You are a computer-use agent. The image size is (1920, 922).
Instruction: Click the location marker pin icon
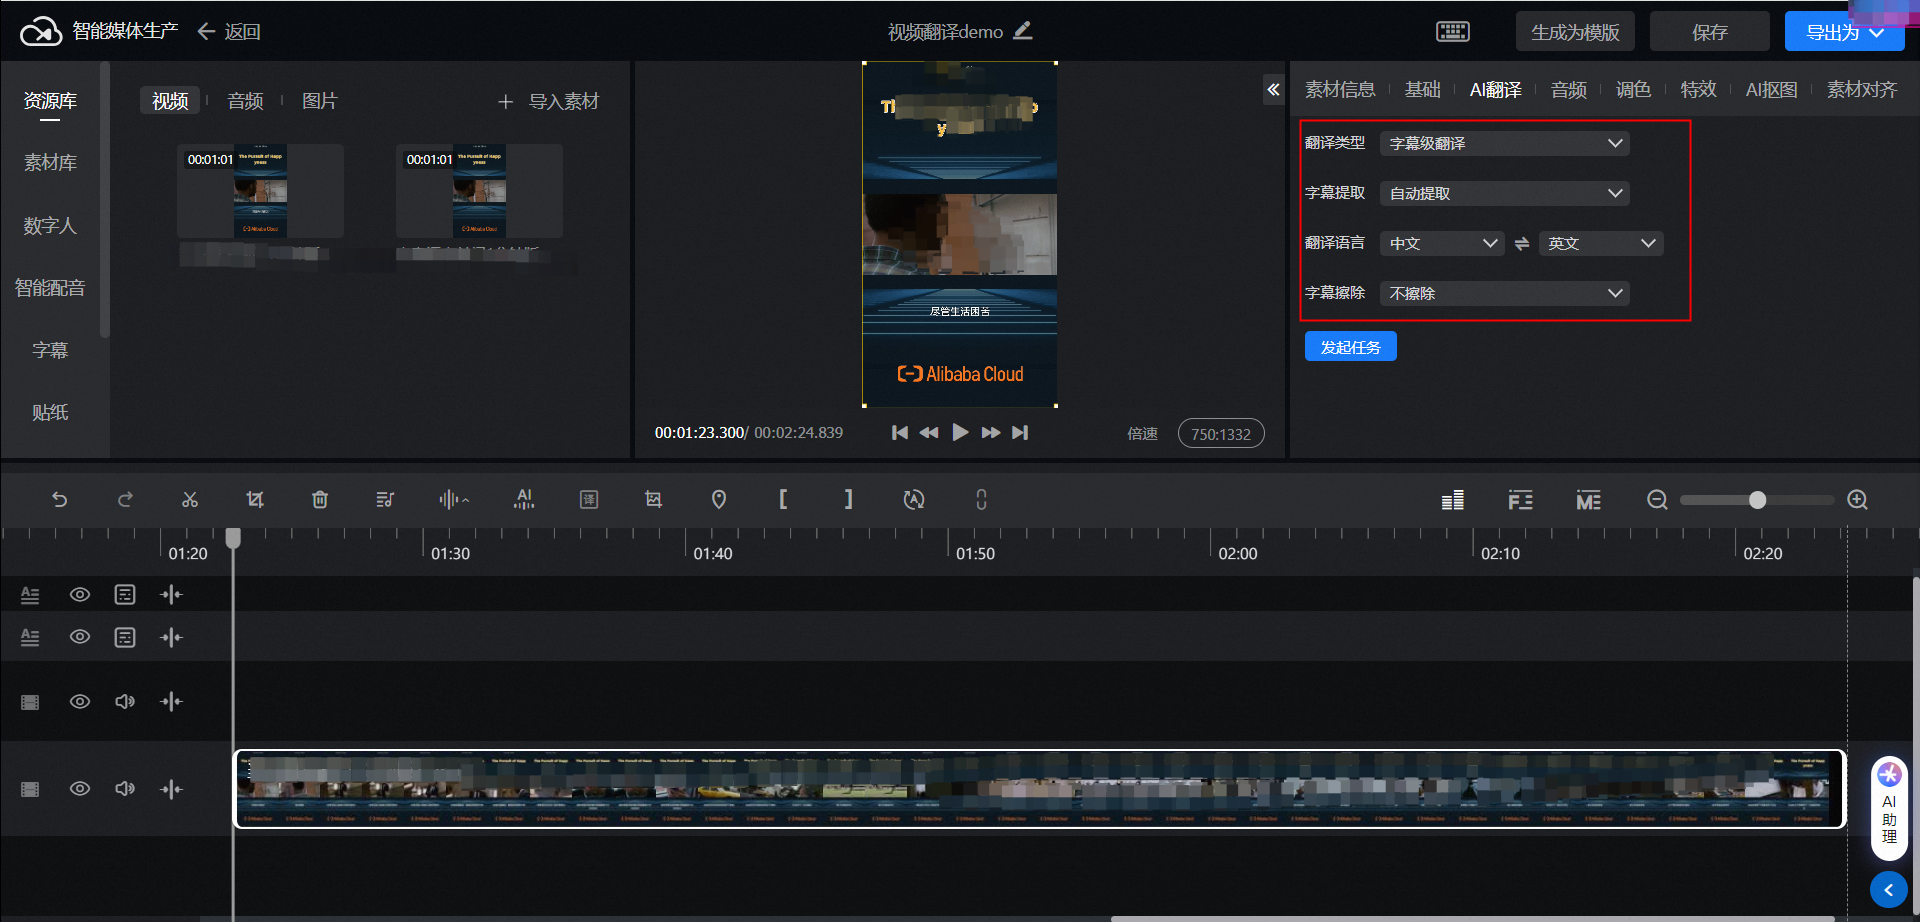[719, 499]
